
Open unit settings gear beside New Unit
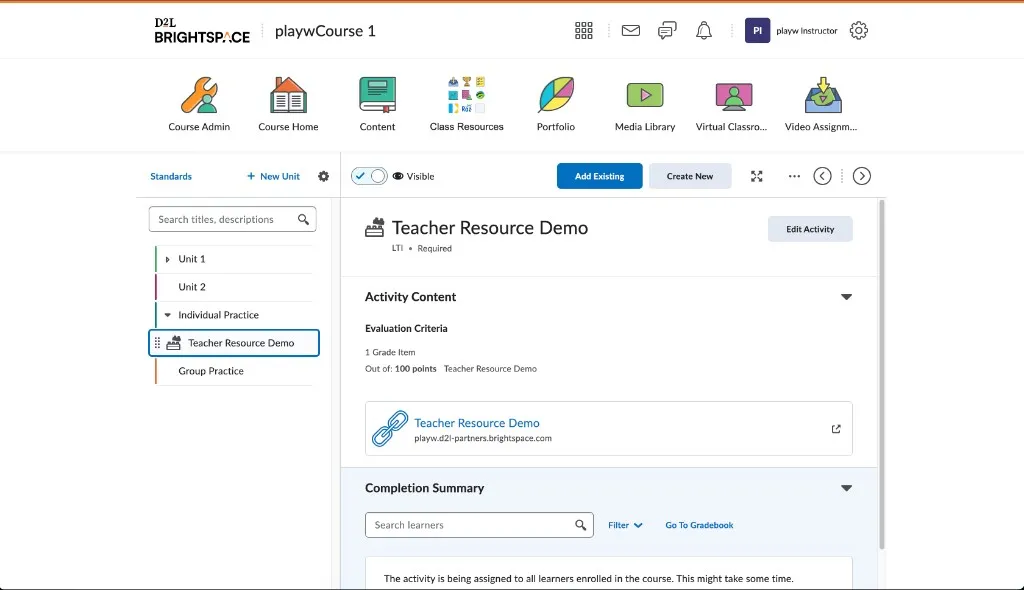[323, 176]
